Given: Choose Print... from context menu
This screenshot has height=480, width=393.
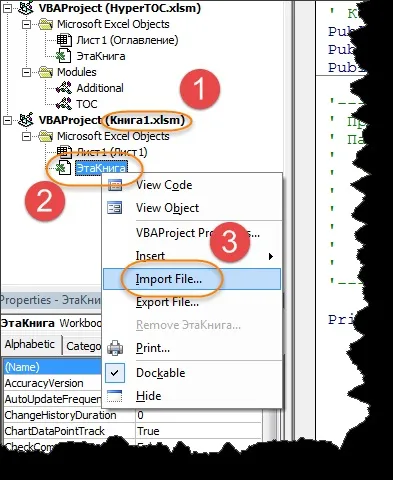Looking at the screenshot, I should (x=192, y=348).
